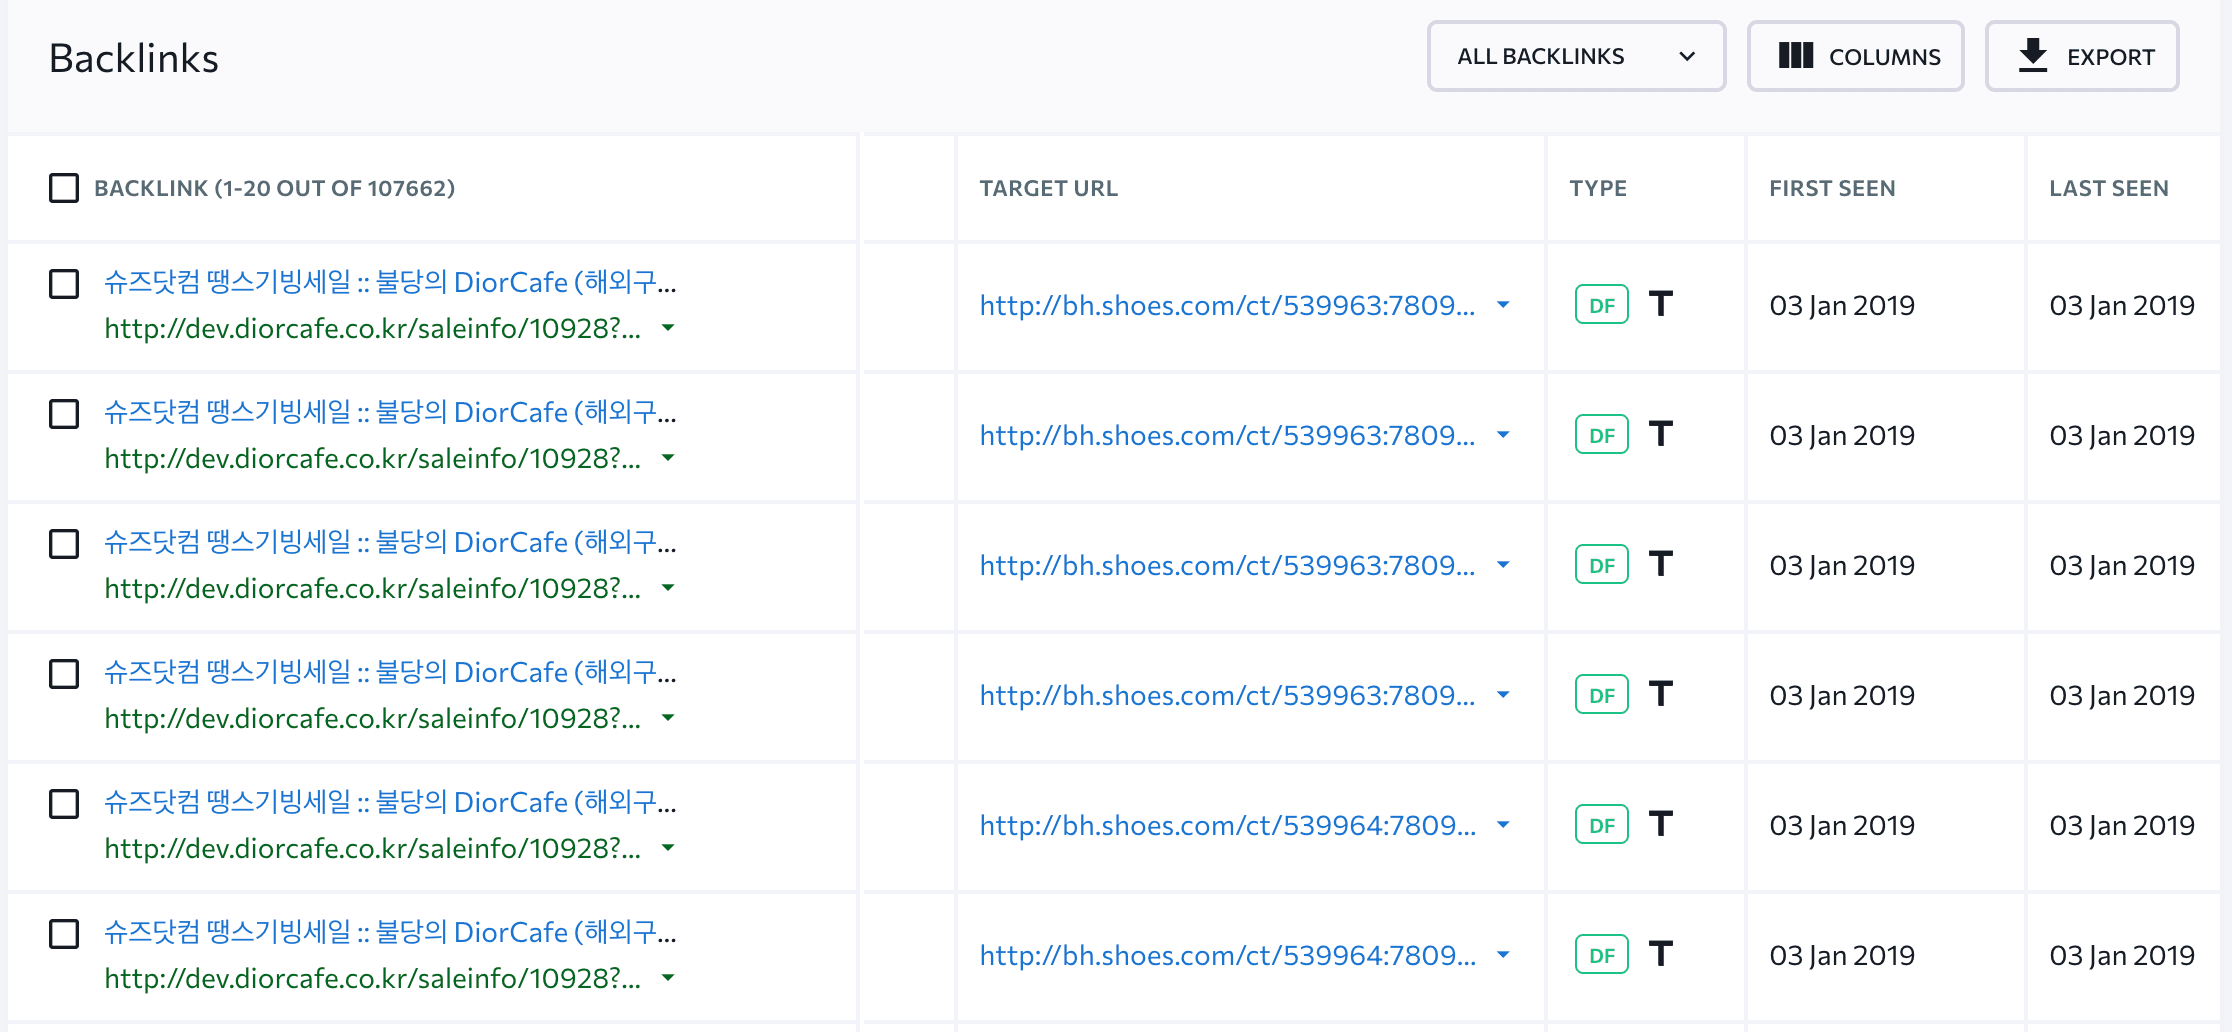Click the T icon in the second row

coord(1661,434)
